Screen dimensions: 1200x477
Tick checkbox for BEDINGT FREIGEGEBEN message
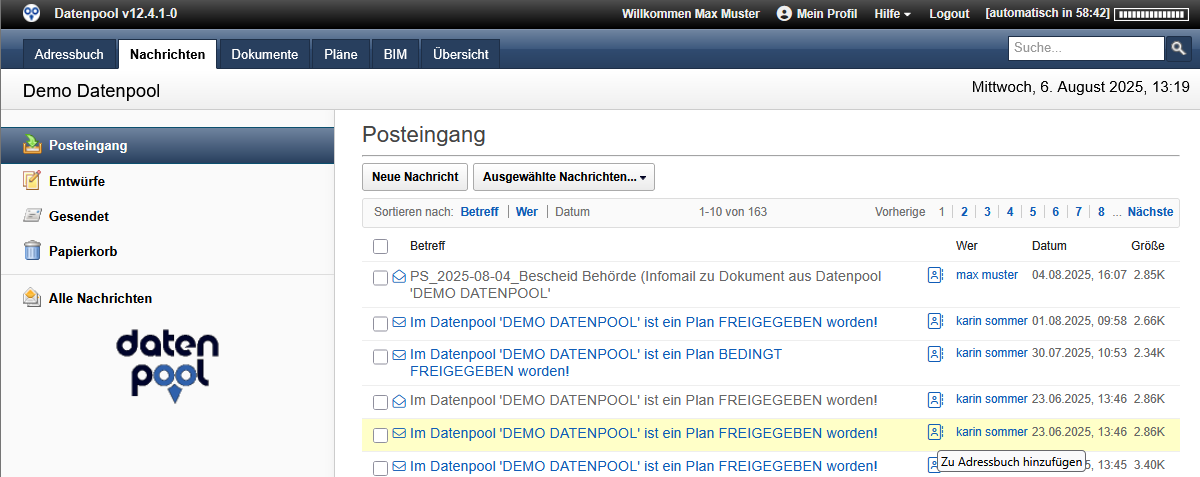coord(380,357)
